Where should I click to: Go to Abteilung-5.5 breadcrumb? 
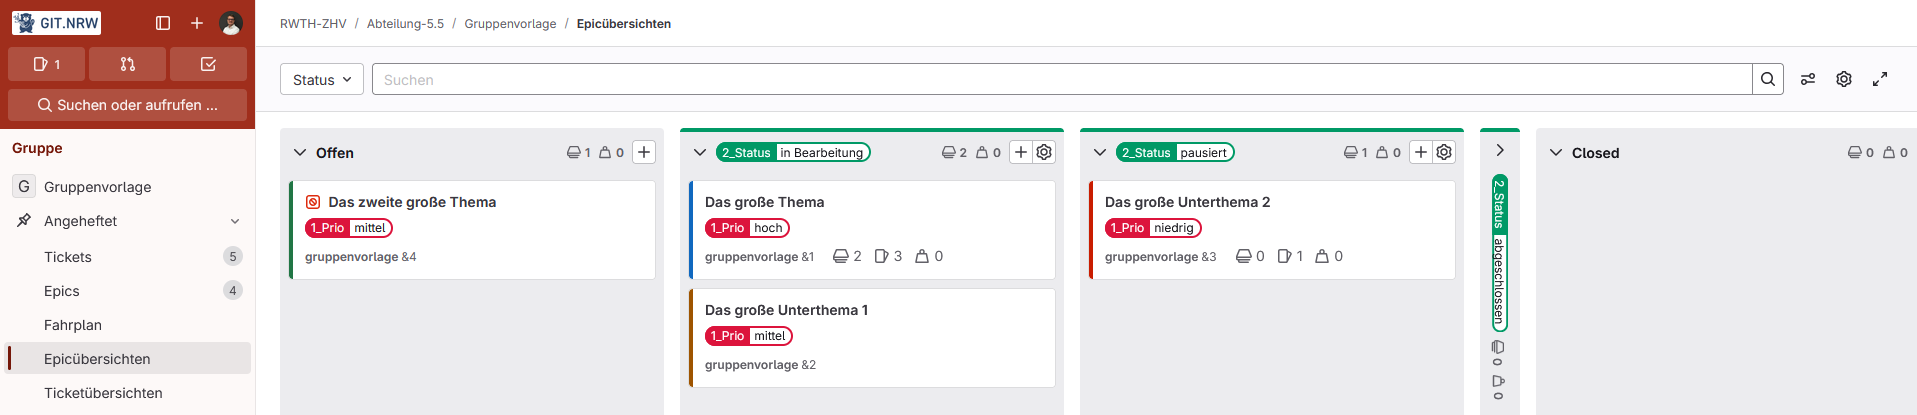point(405,24)
